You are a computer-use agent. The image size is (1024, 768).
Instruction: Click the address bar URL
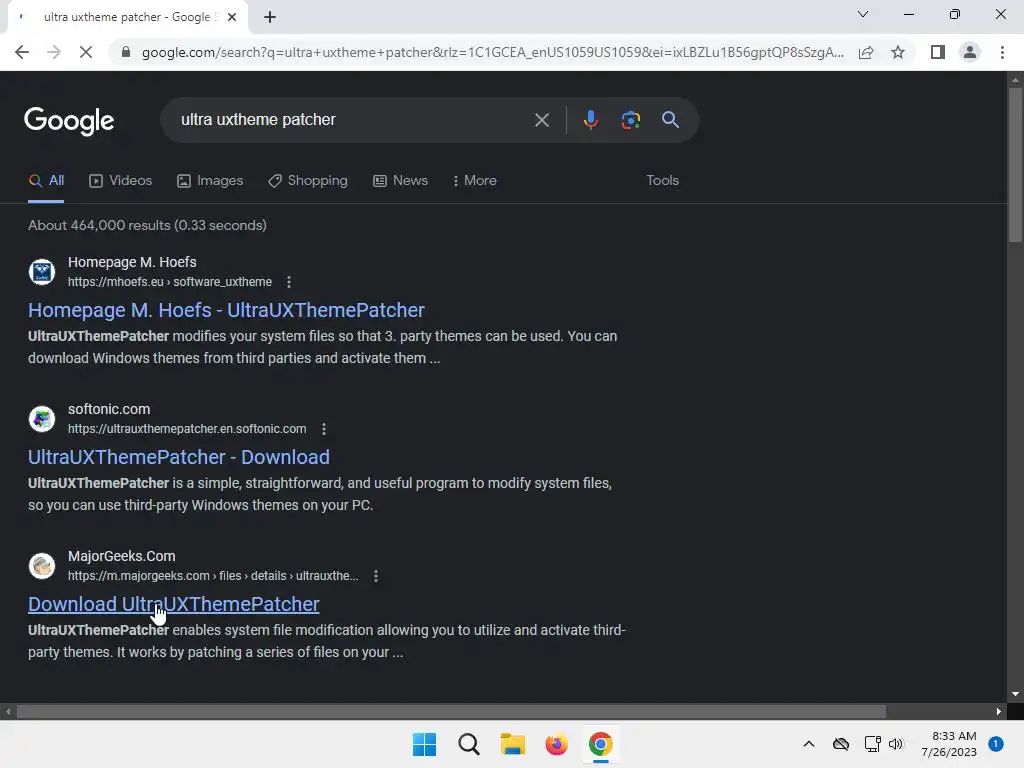[492, 52]
